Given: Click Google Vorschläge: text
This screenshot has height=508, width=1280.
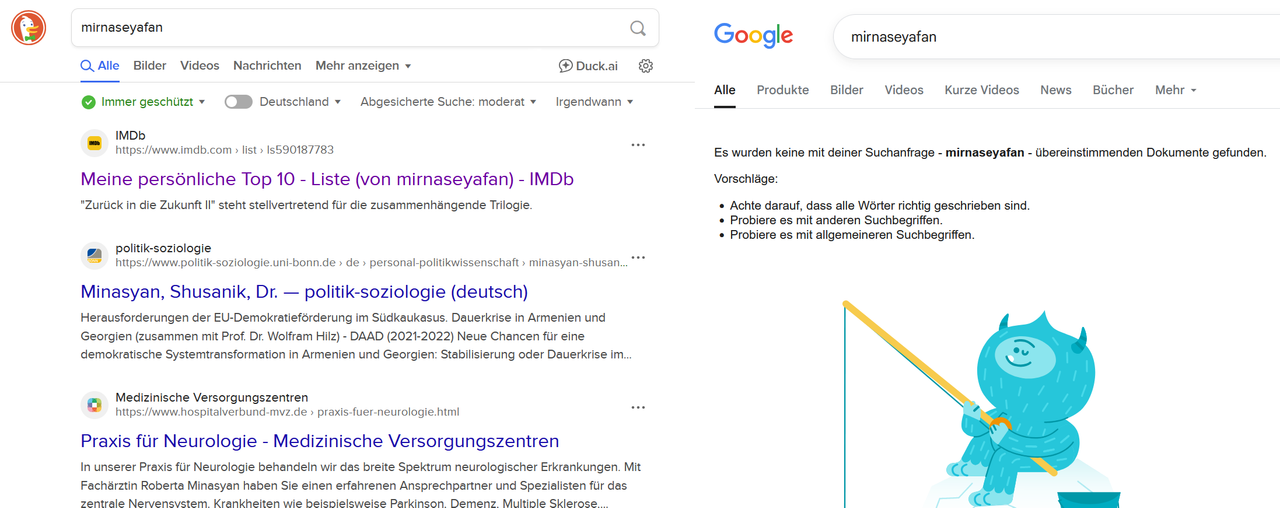Looking at the screenshot, I should (x=745, y=179).
